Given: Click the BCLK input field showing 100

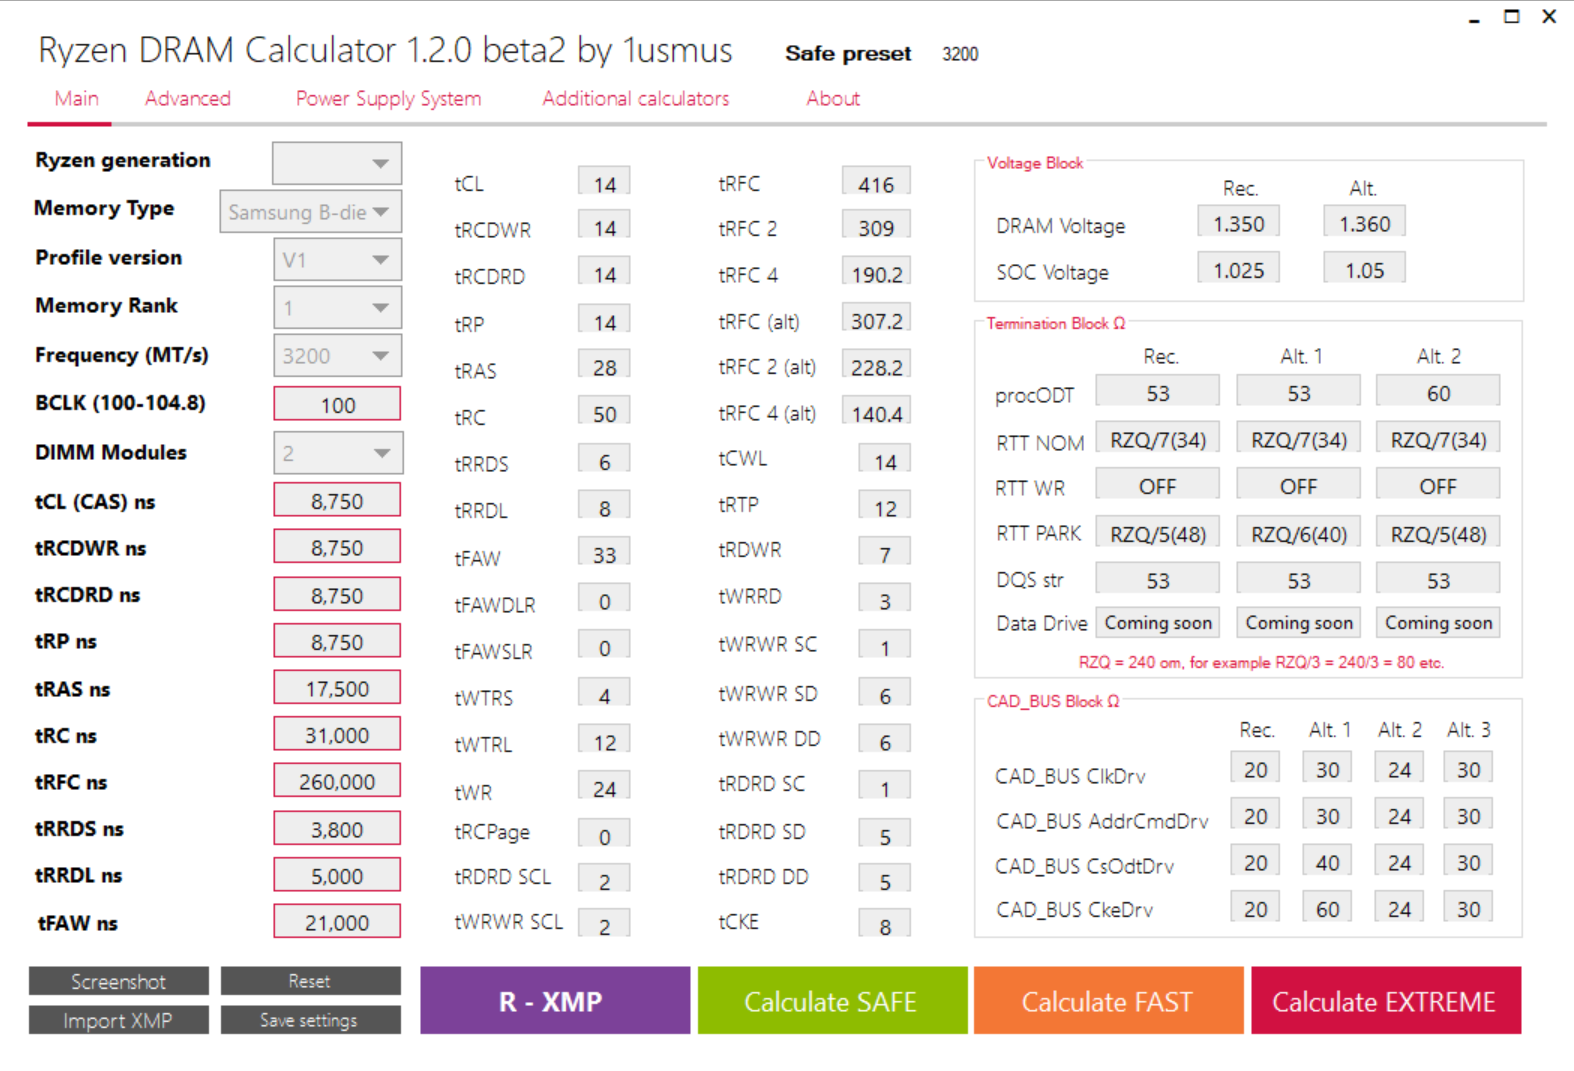Looking at the screenshot, I should point(337,404).
